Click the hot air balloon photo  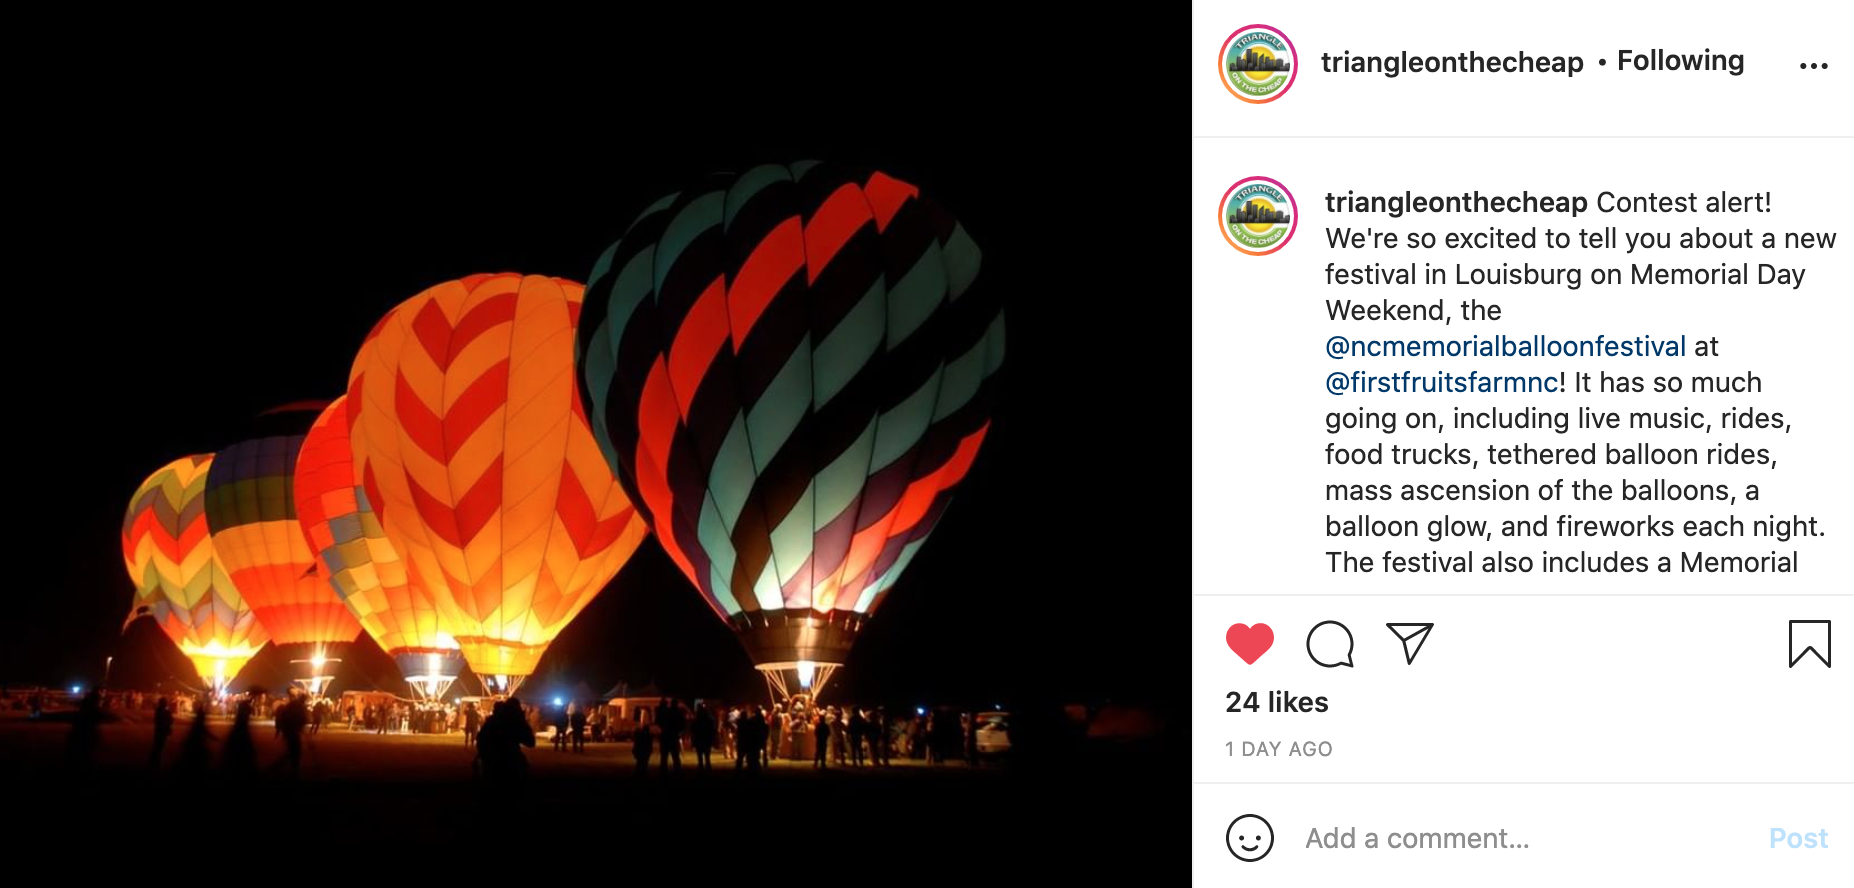coord(596,444)
